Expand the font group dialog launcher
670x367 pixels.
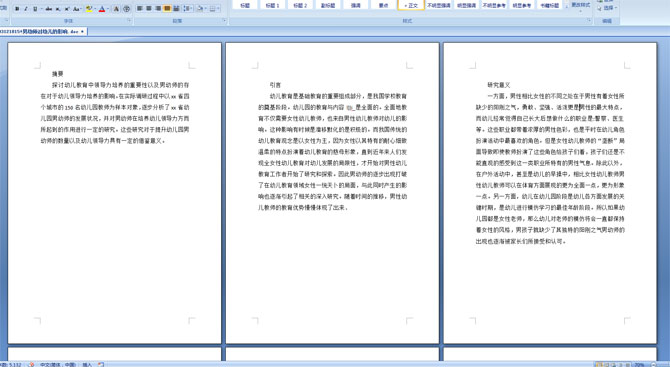point(129,21)
